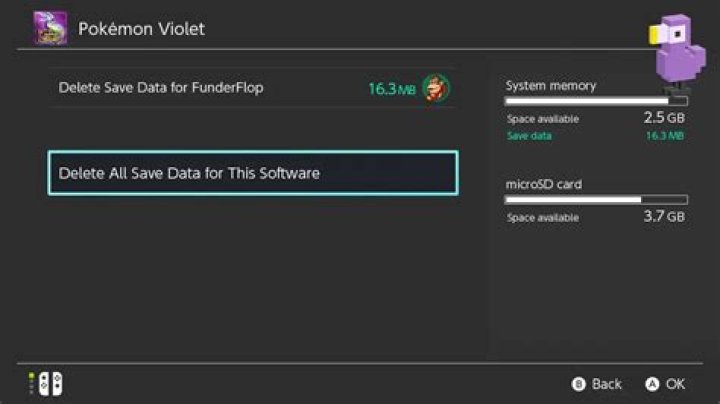
Task: Click the Pokémon Violet title text
Action: [141, 29]
